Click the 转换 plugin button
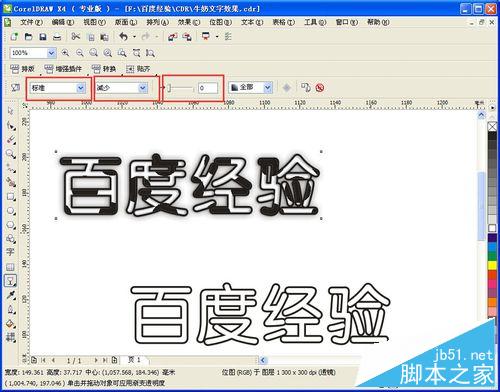 click(x=104, y=69)
